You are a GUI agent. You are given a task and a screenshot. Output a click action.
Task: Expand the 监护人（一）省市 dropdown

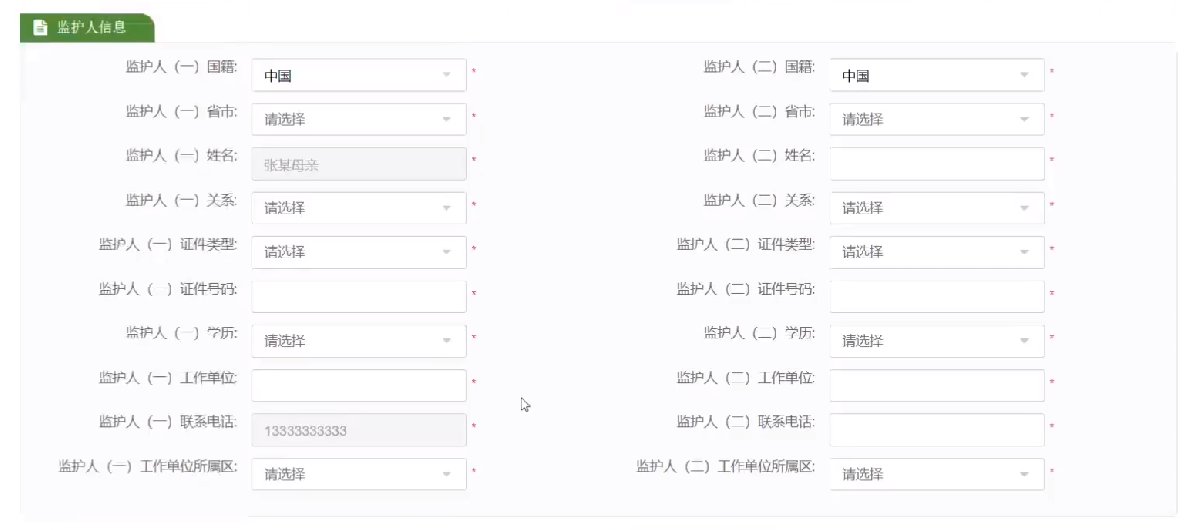click(358, 119)
